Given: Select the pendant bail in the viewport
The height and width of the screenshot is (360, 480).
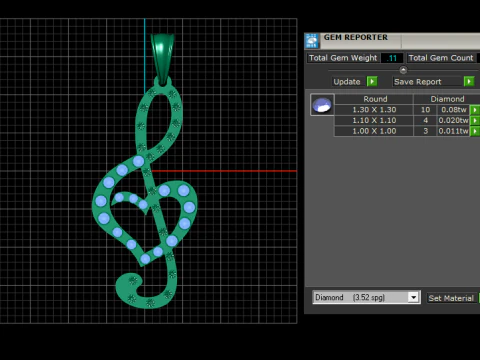Looking at the screenshot, I should (x=162, y=58).
